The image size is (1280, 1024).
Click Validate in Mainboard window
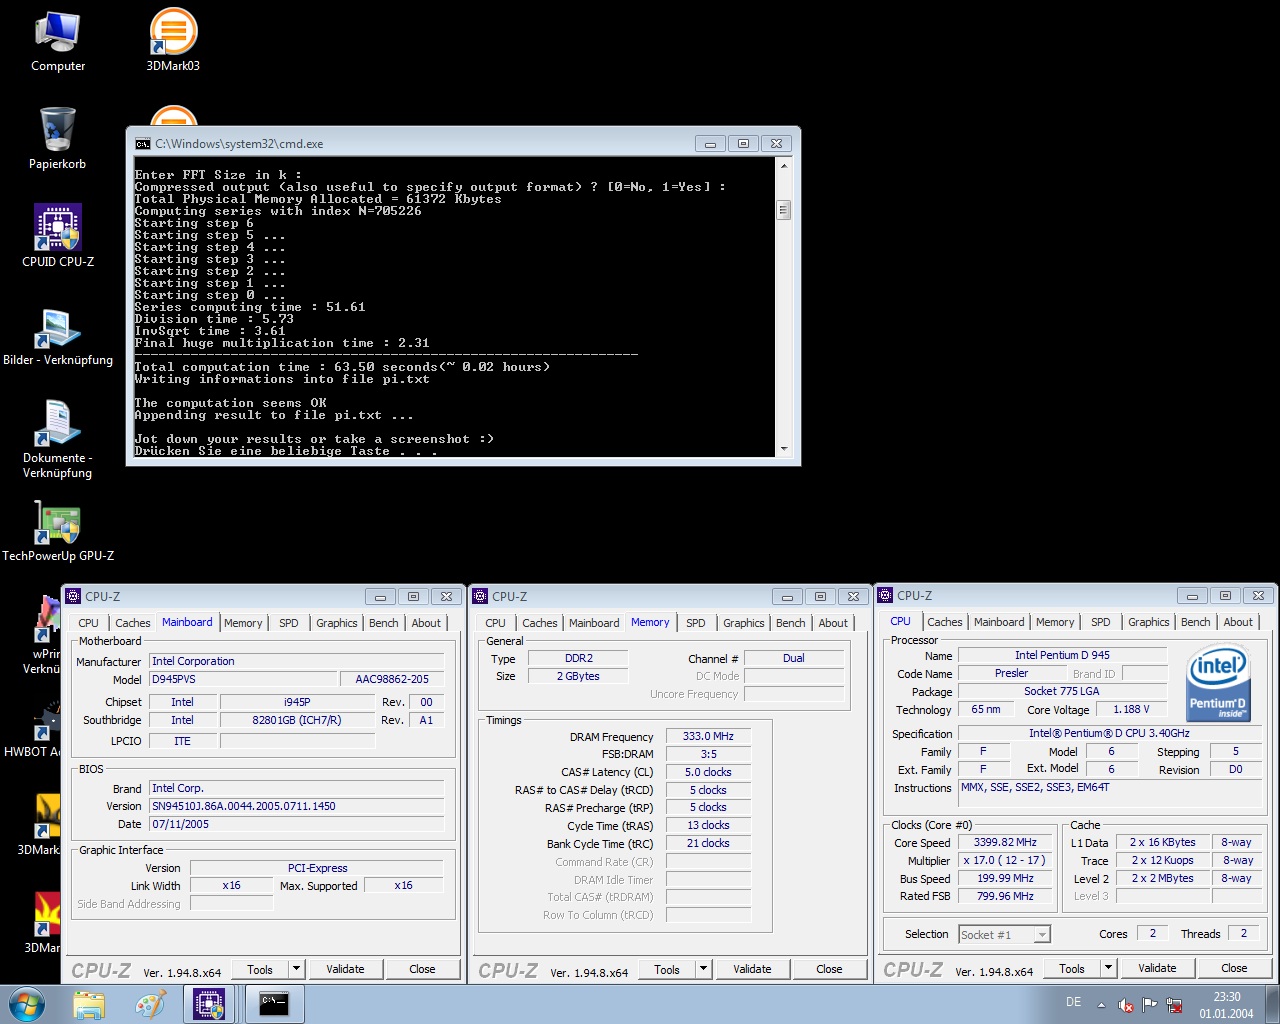tap(345, 969)
